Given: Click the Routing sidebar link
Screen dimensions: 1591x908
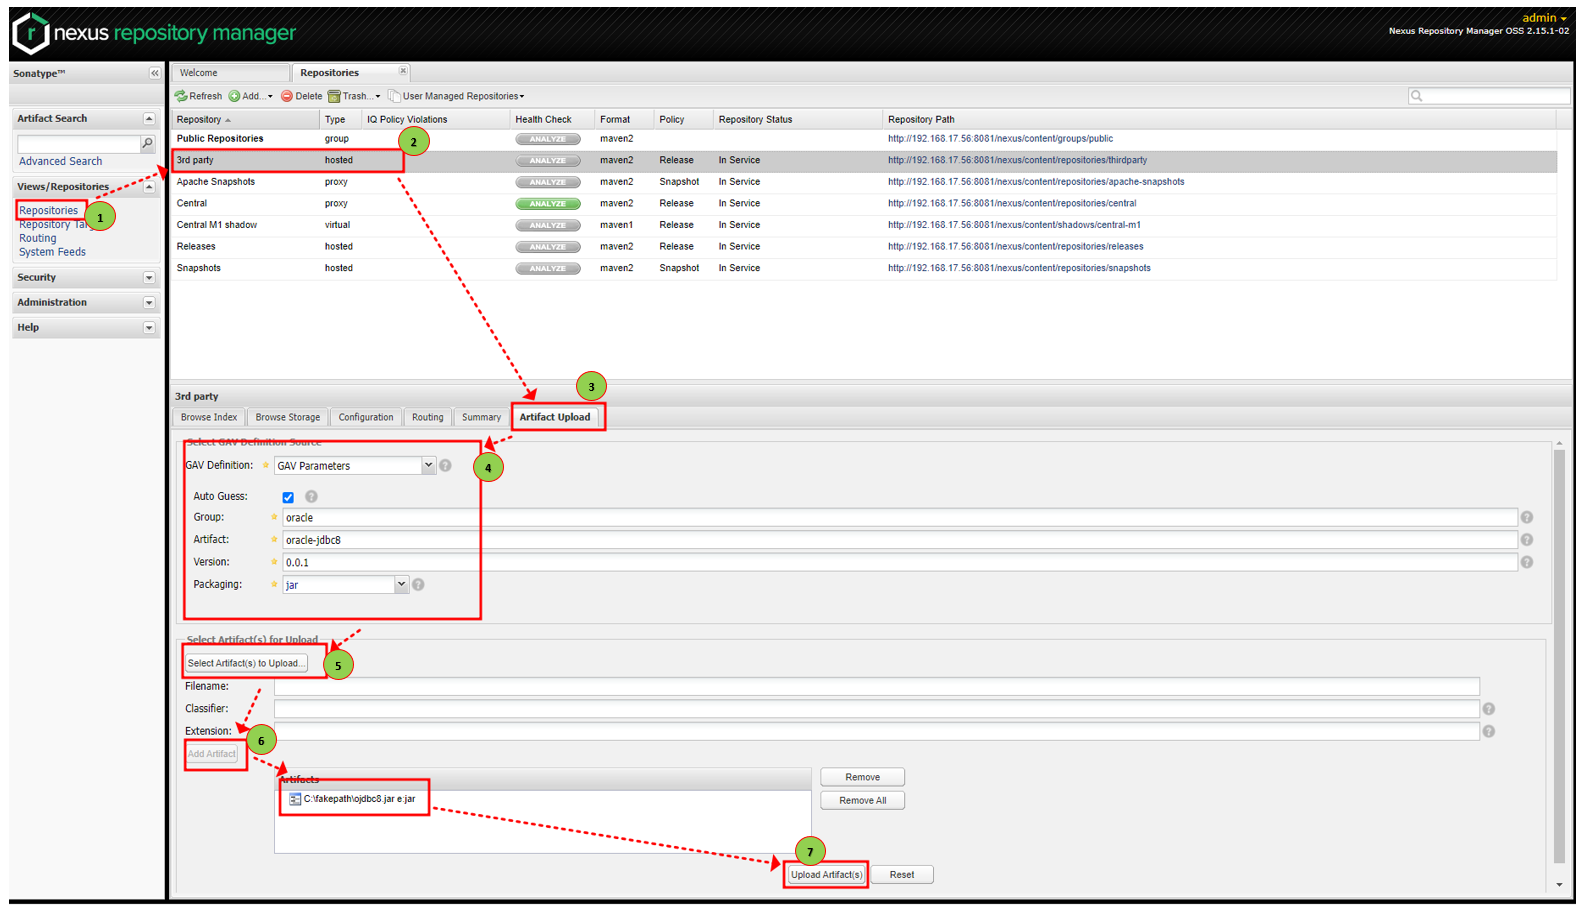Looking at the screenshot, I should click(x=38, y=239).
